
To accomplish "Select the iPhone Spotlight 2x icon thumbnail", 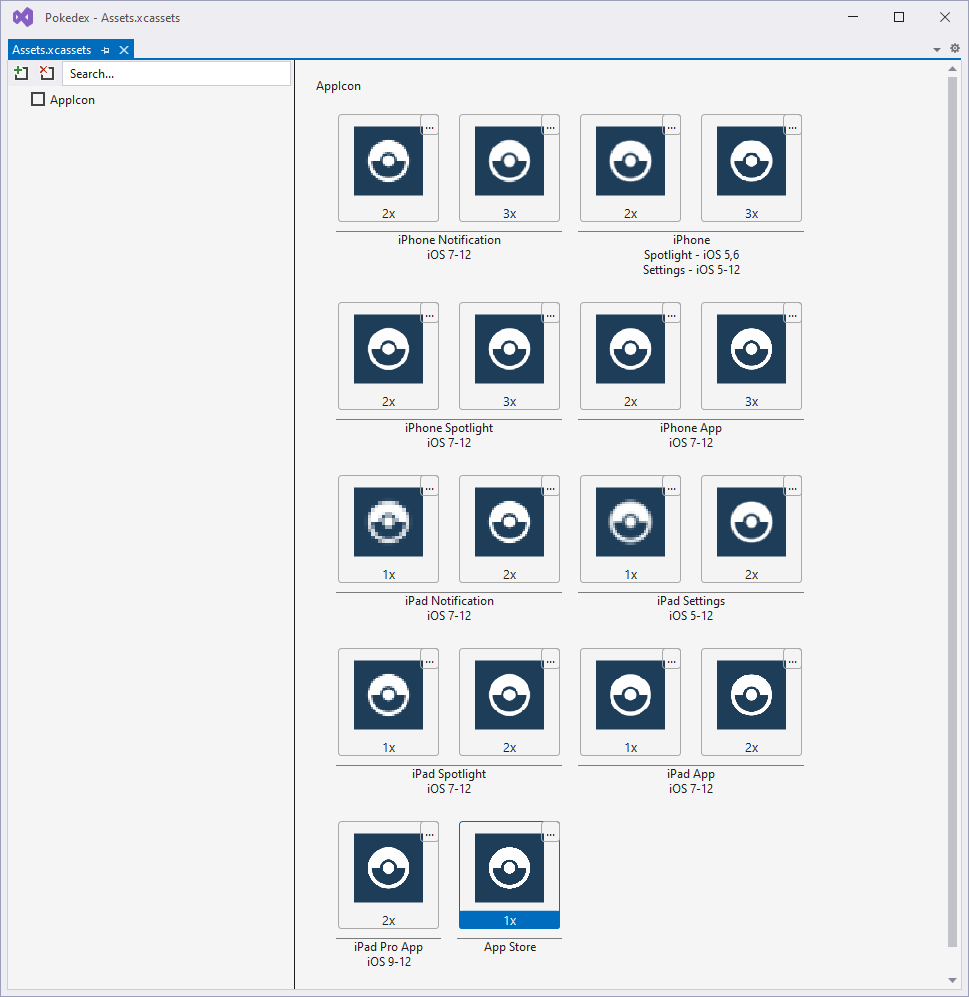I will [x=388, y=350].
